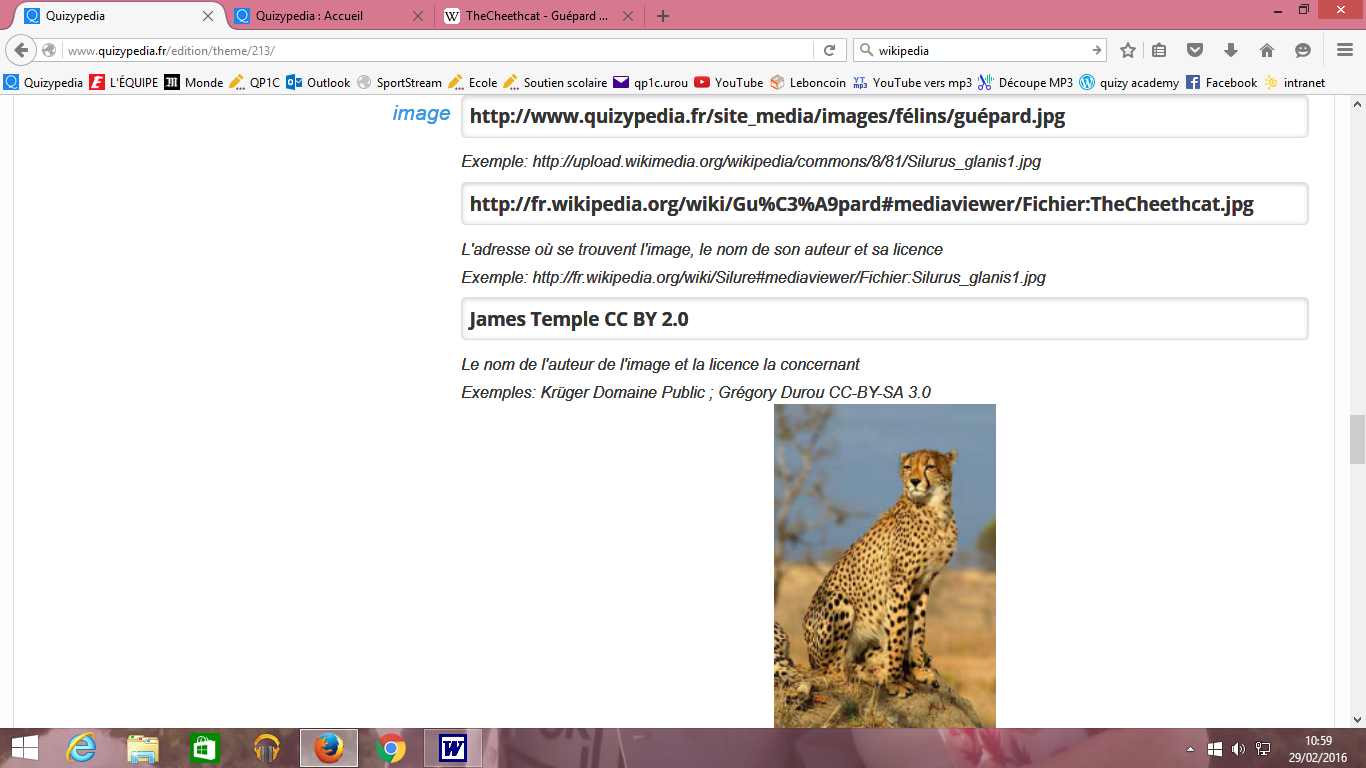Open the Firefox hamburger menu
1366x768 pixels.
point(1345,50)
